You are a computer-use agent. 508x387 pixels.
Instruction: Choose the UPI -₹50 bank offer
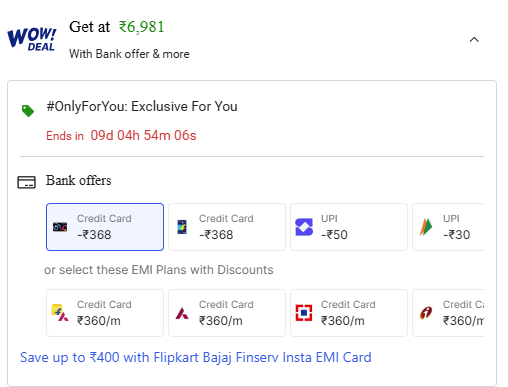point(349,227)
